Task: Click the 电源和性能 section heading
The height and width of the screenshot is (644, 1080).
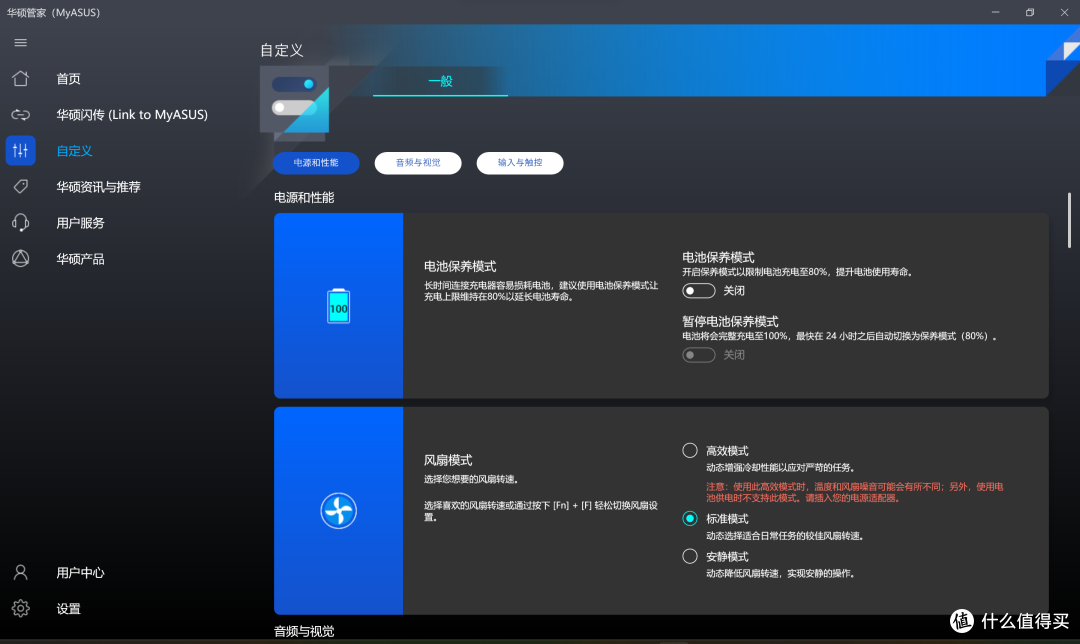Action: [304, 198]
